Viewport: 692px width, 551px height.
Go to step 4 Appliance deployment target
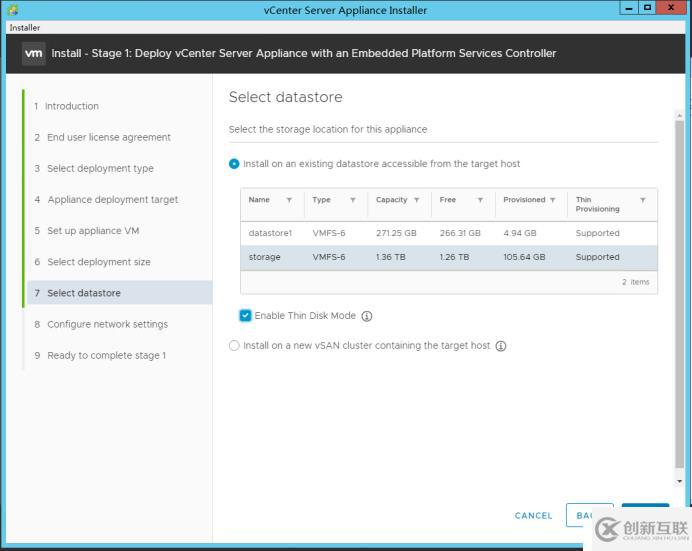point(106,199)
